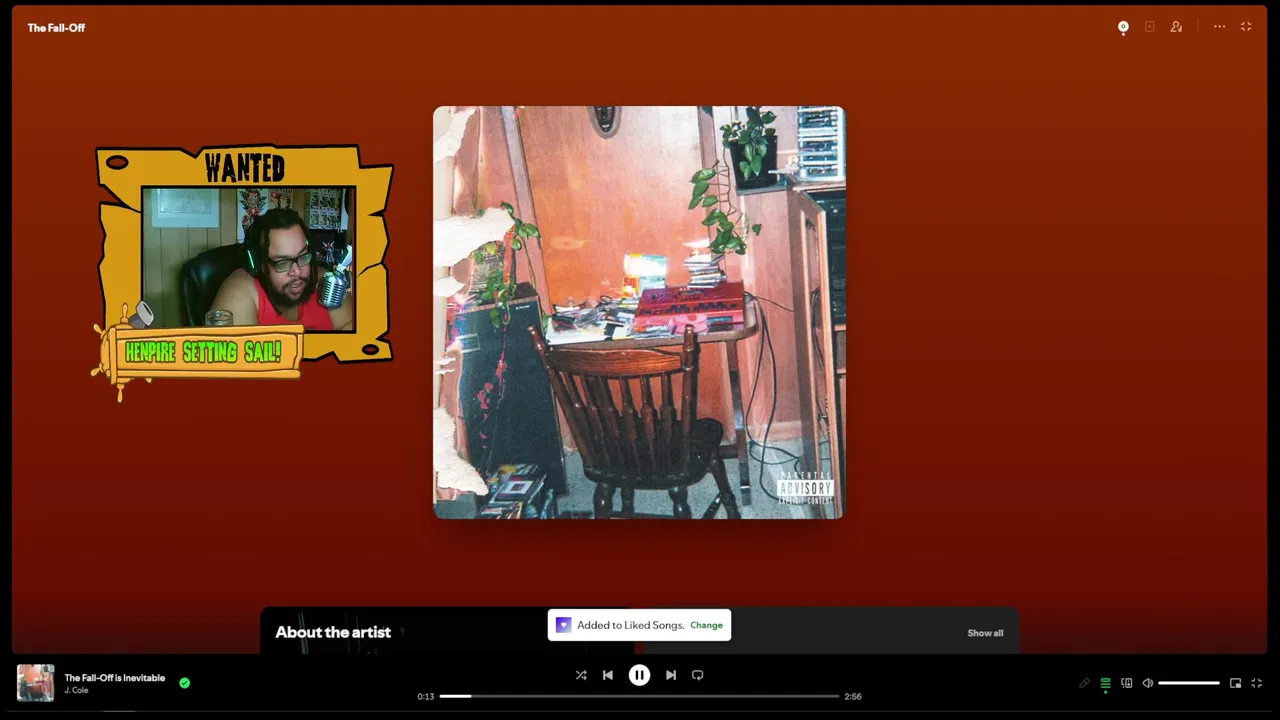Viewport: 1280px width, 720px height.
Task: Toggle shuffle playback
Action: [581, 675]
